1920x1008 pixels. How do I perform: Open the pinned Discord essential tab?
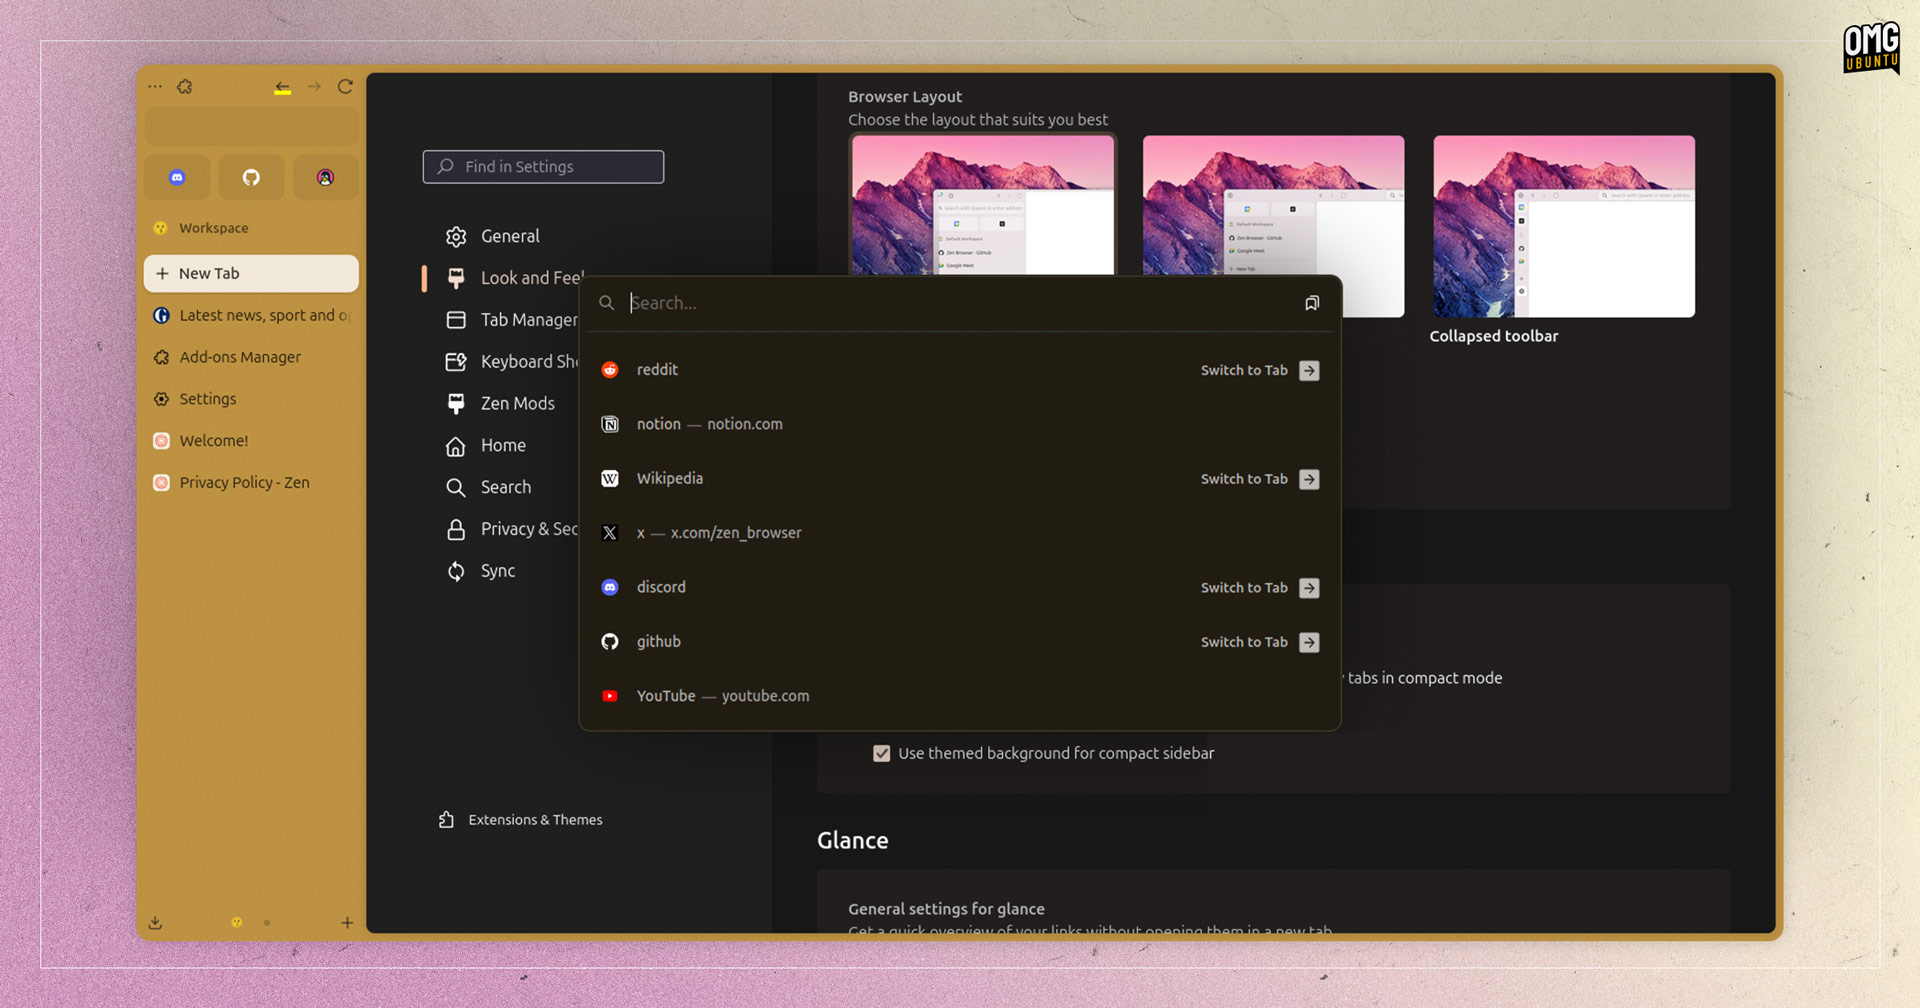tap(177, 178)
